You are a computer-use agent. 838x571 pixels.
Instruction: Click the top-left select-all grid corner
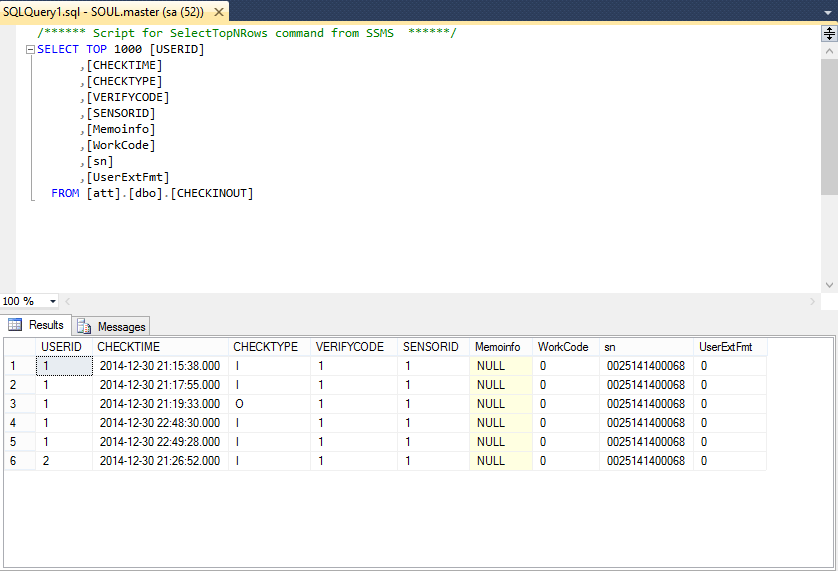pos(20,347)
